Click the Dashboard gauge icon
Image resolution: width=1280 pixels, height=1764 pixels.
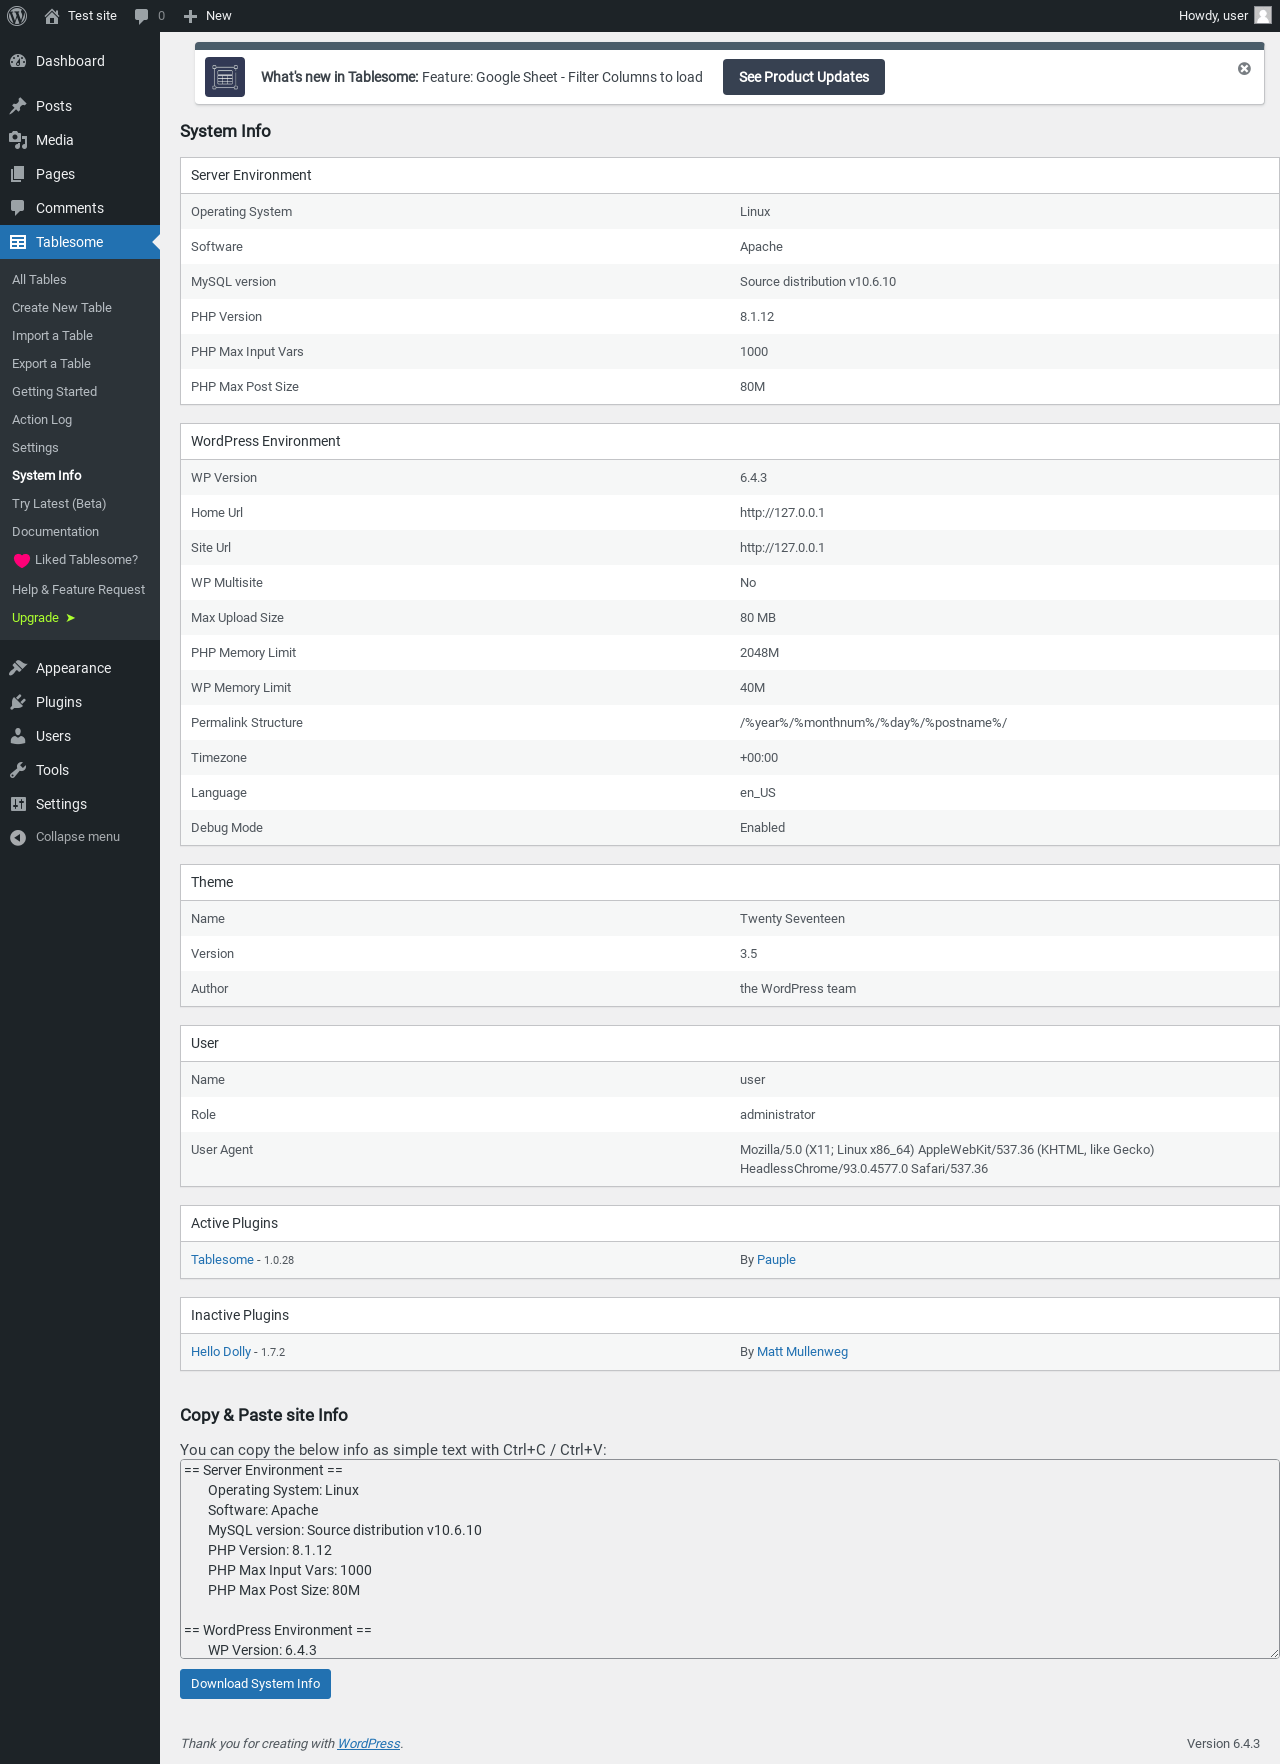(x=18, y=61)
